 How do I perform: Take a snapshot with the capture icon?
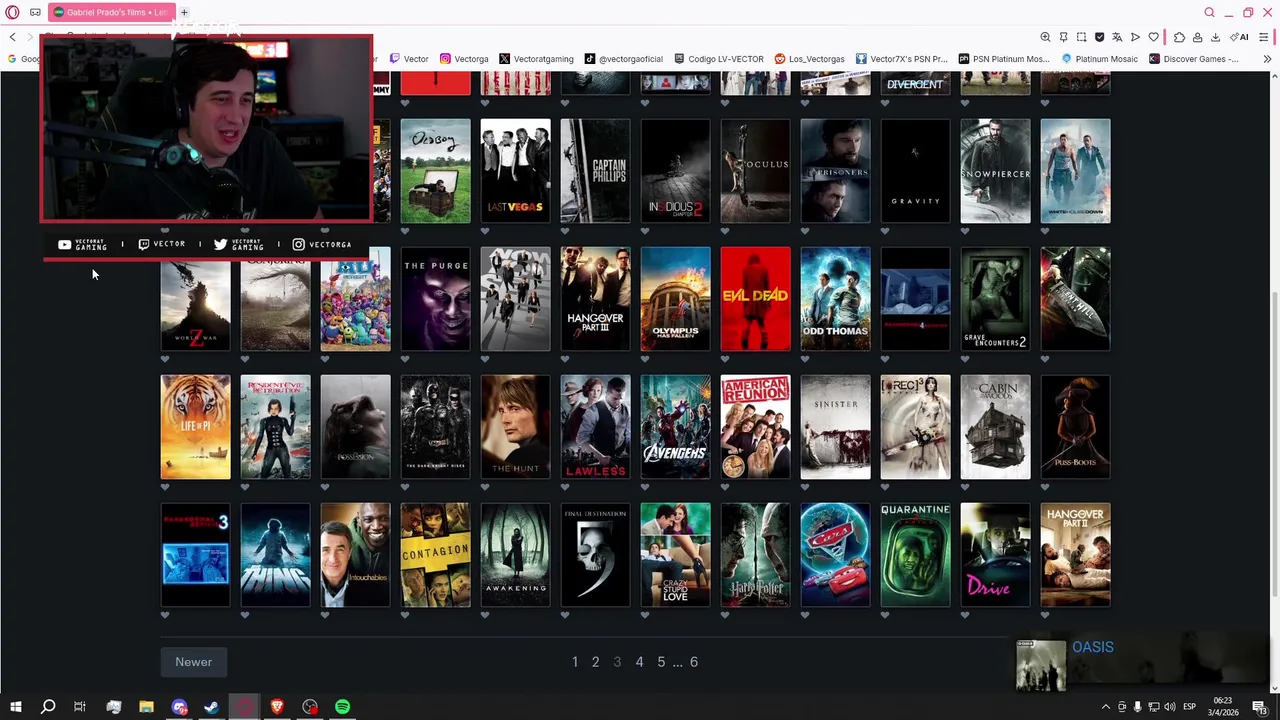coord(1081,37)
